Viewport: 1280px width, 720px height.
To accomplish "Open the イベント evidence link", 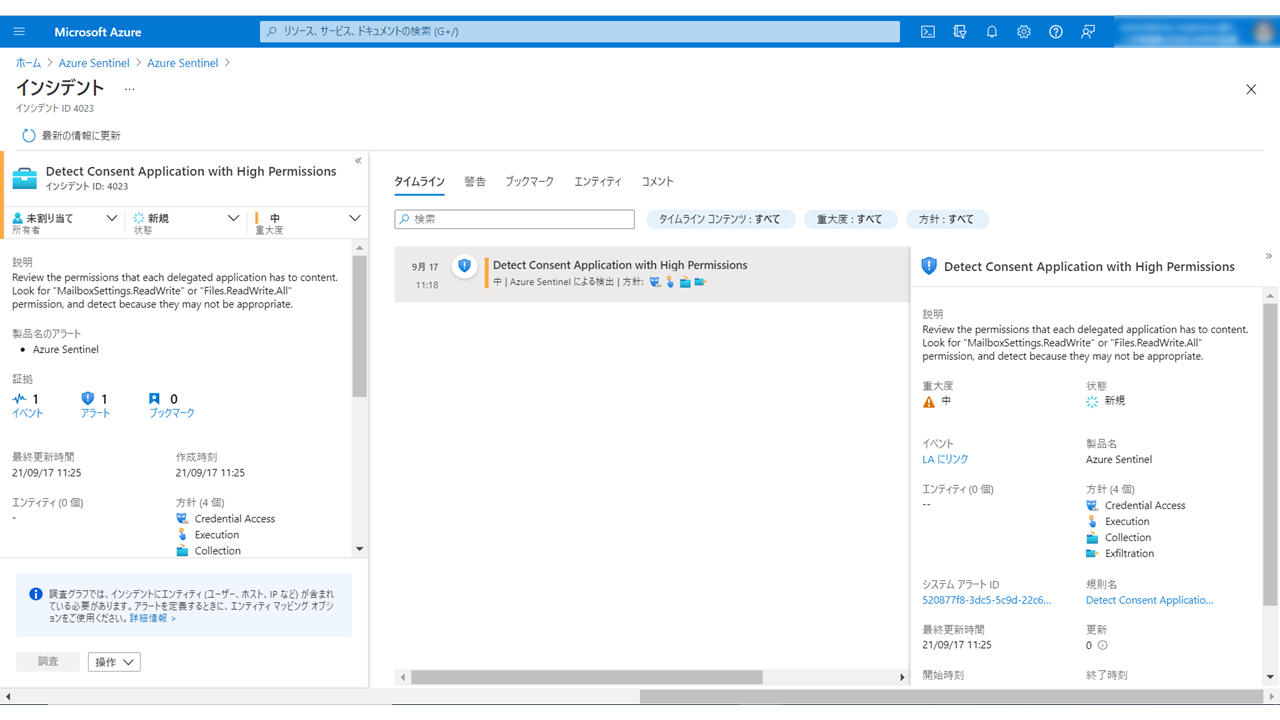I will tap(28, 413).
